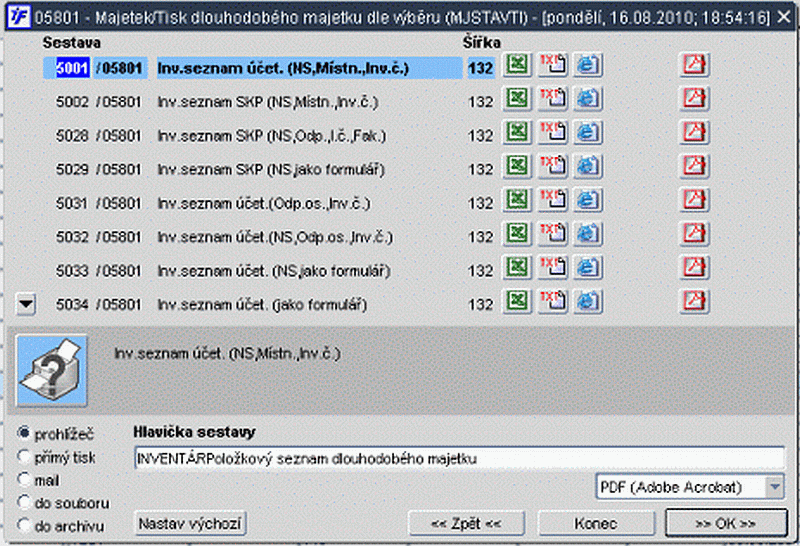Image resolution: width=800 pixels, height=546 pixels.
Task: Export report 5031 as text file
Action: coord(553,200)
